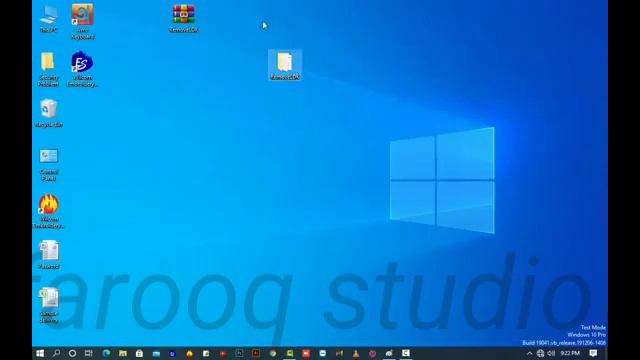Select the orange keyboard app shortcut
The width and height of the screenshot is (640, 360).
[82, 22]
